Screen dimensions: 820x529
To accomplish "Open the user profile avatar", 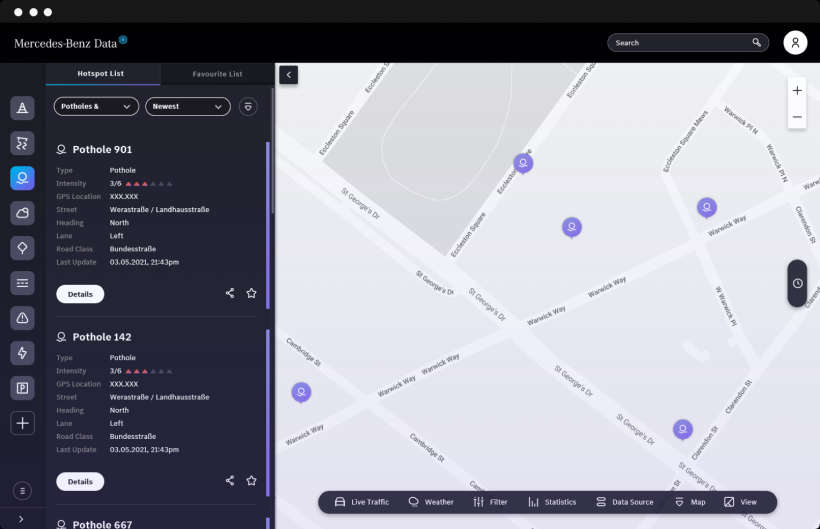I will pos(795,43).
